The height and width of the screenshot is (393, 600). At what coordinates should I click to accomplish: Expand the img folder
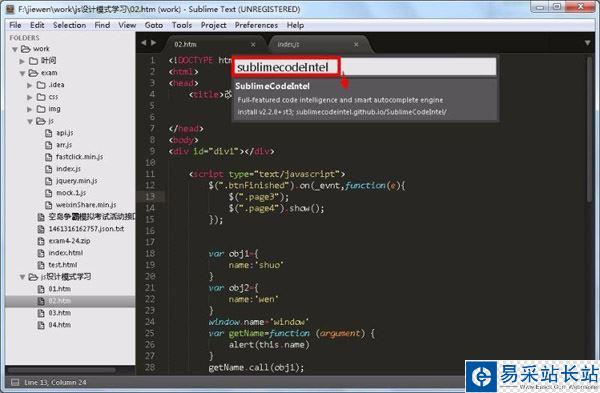click(x=29, y=109)
